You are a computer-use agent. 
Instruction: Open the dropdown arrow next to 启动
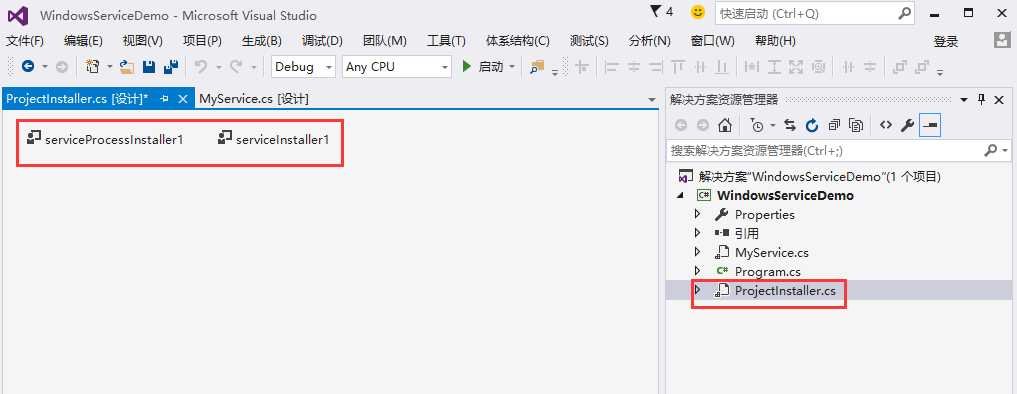point(512,66)
